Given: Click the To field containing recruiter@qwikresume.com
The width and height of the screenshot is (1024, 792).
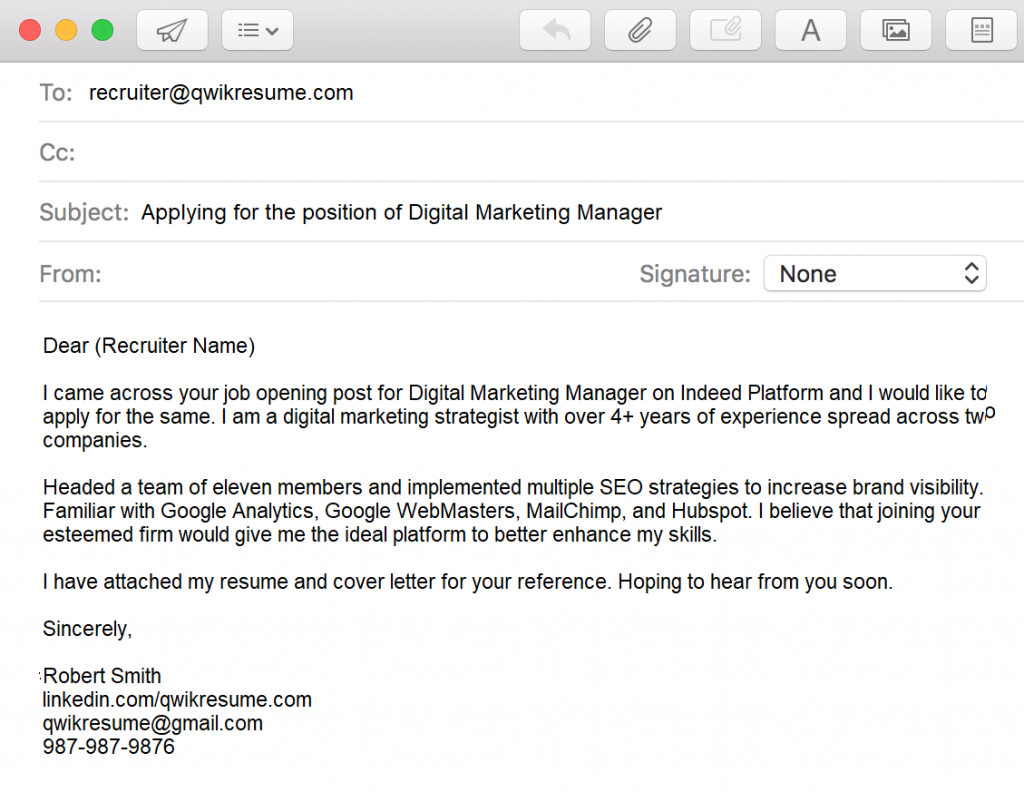Looking at the screenshot, I should pyautogui.click(x=221, y=92).
